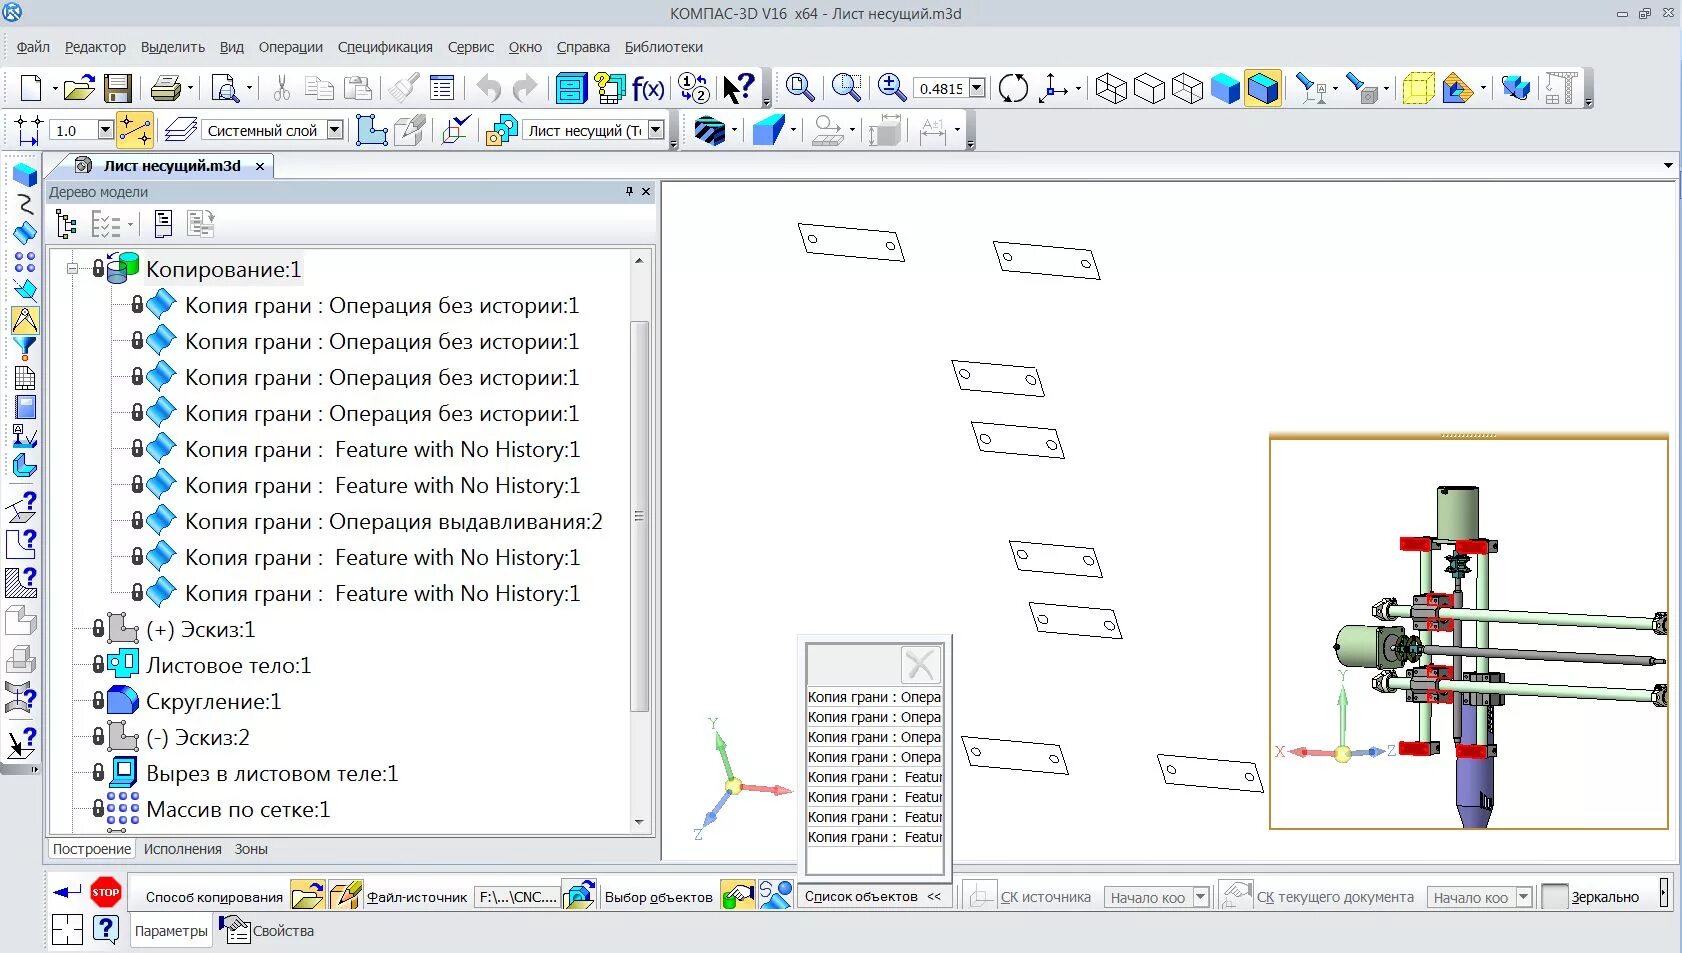Select Скругление:1 in the model tree
Image resolution: width=1682 pixels, height=953 pixels.
[213, 701]
